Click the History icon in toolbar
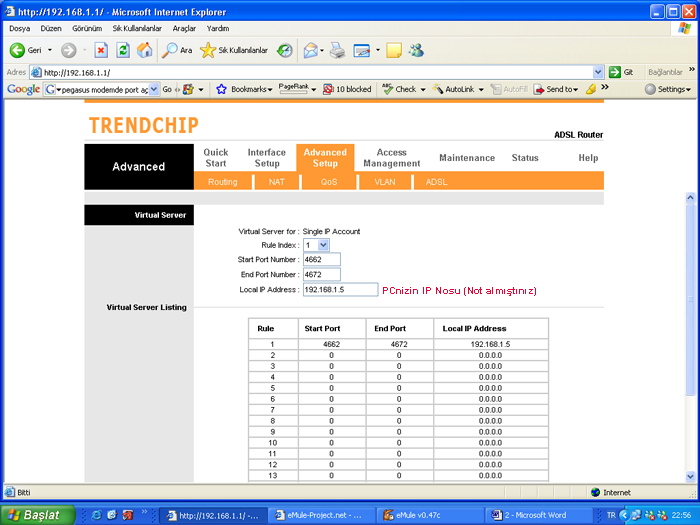 pos(284,50)
